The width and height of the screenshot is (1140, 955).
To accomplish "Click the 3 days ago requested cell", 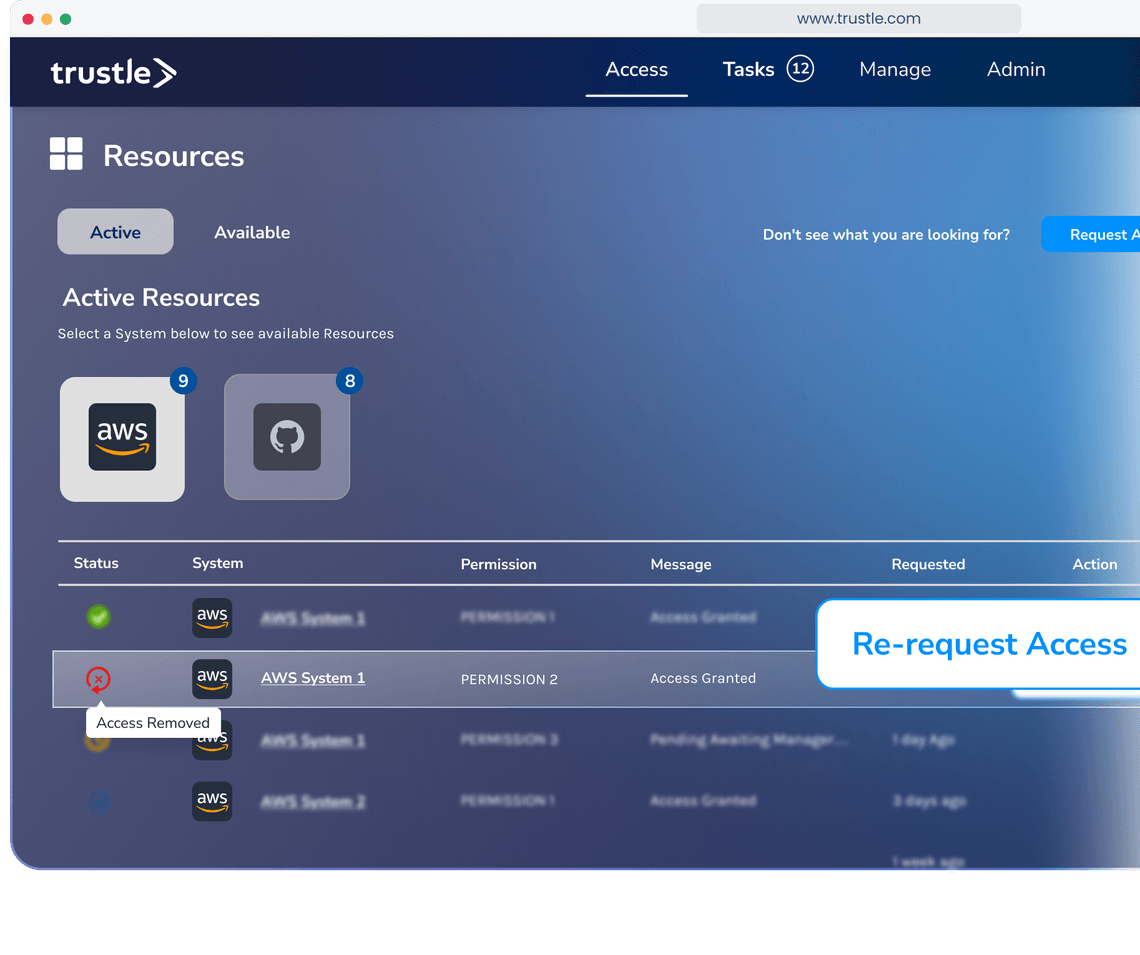I will [929, 801].
